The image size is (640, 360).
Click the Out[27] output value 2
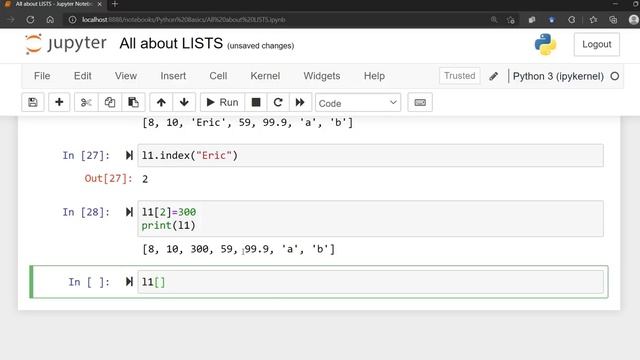[145, 179]
